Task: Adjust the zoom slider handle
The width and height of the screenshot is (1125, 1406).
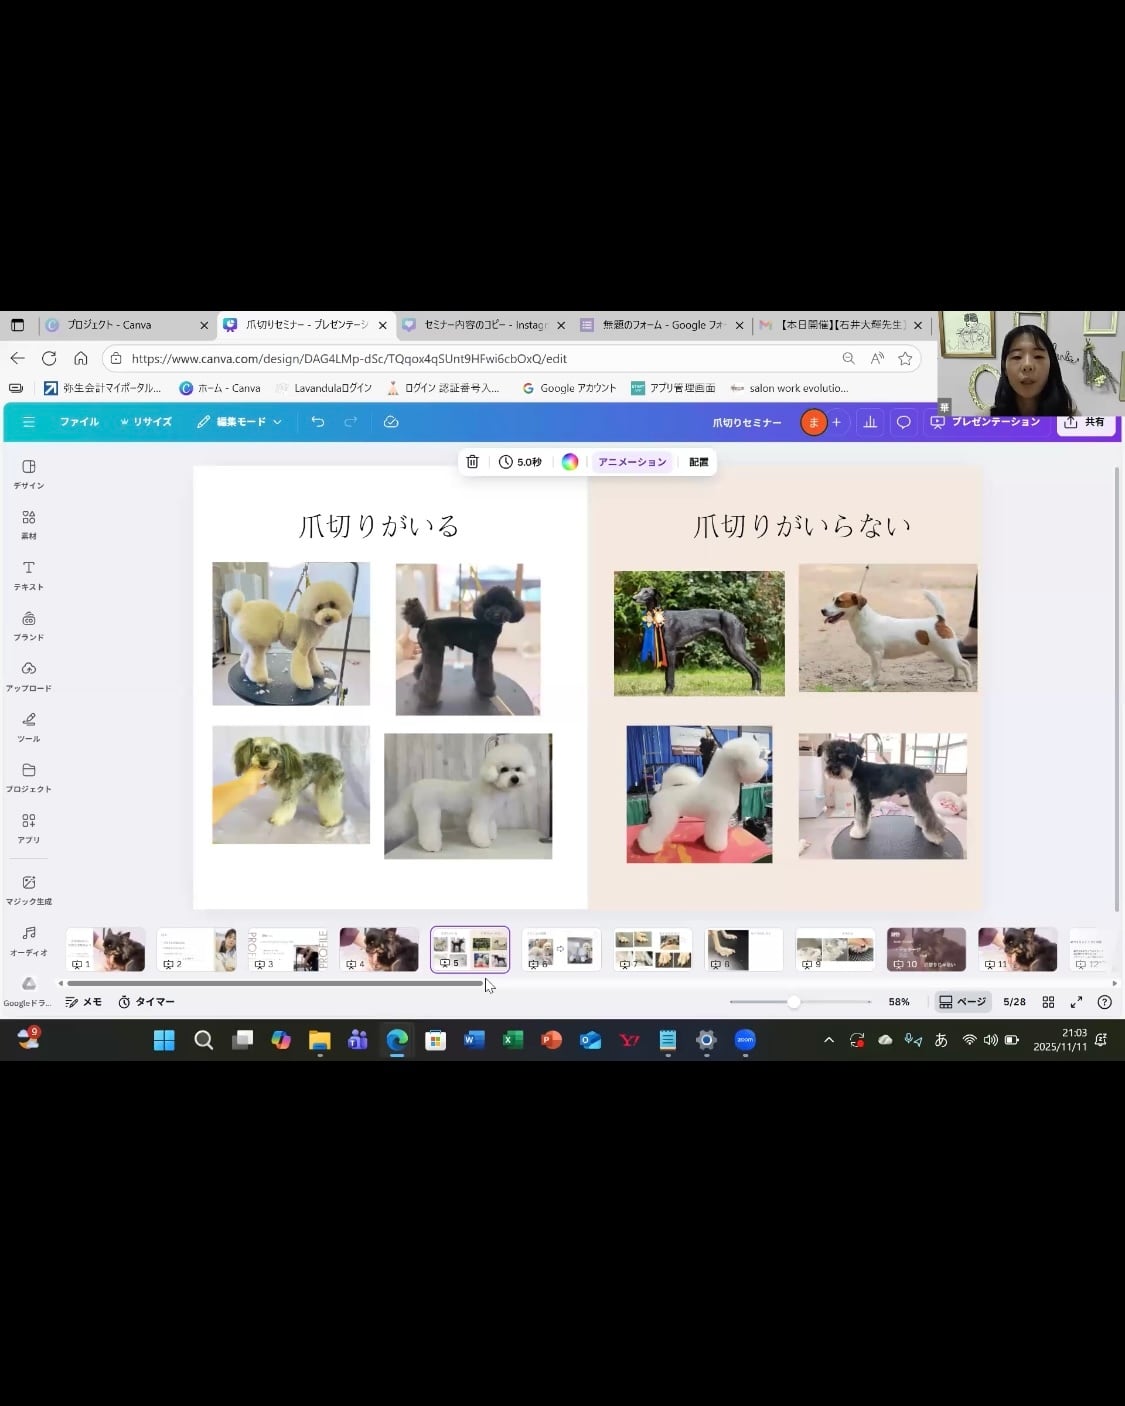Action: (x=793, y=1001)
